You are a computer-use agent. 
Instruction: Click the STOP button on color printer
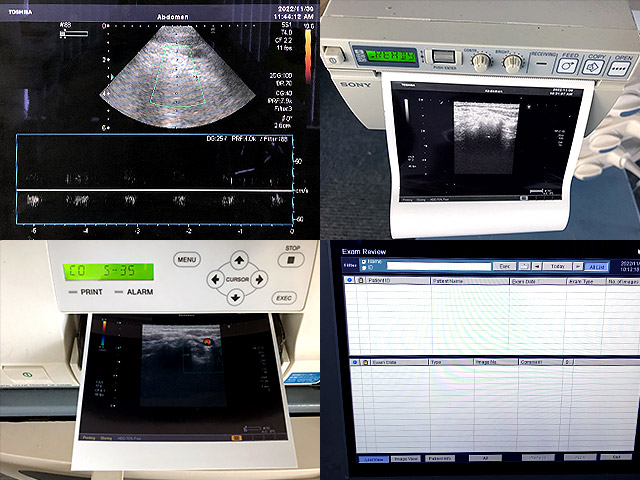291,260
